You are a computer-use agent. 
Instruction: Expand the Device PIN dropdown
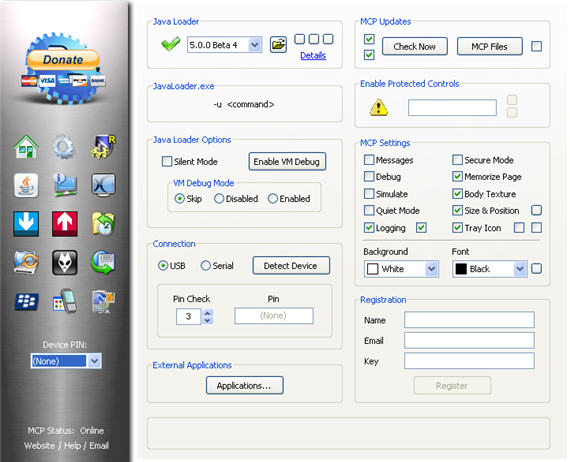click(x=94, y=361)
